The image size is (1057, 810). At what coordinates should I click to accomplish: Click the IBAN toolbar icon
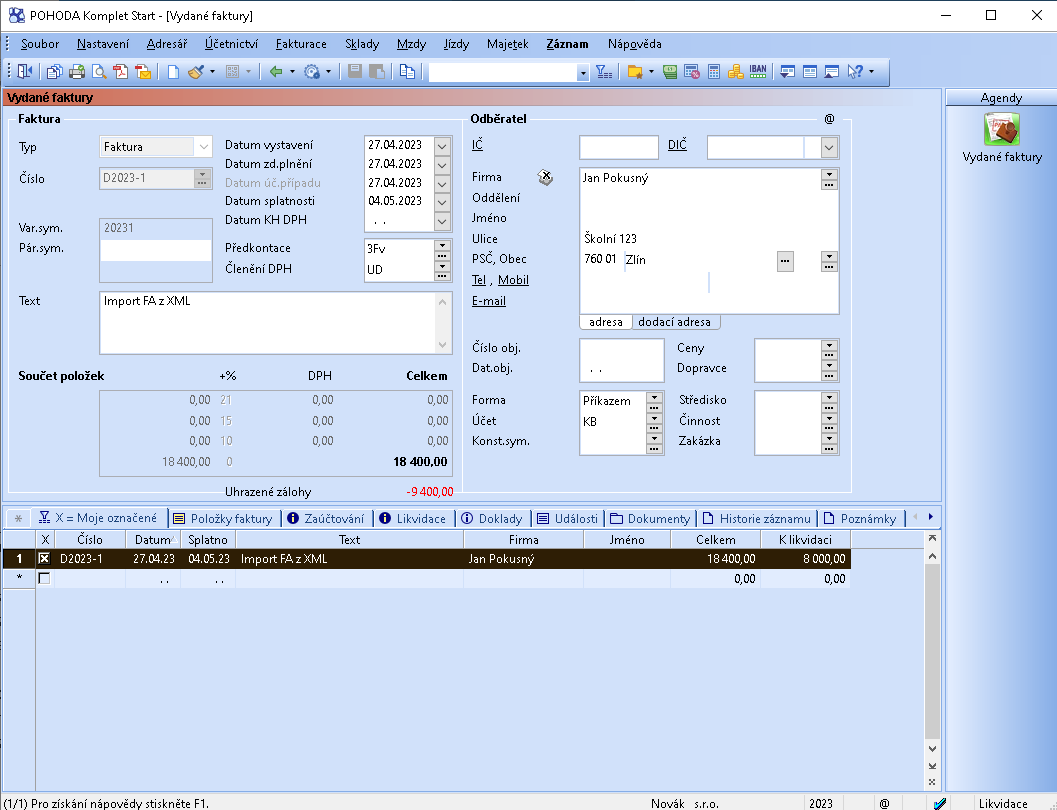coord(758,71)
